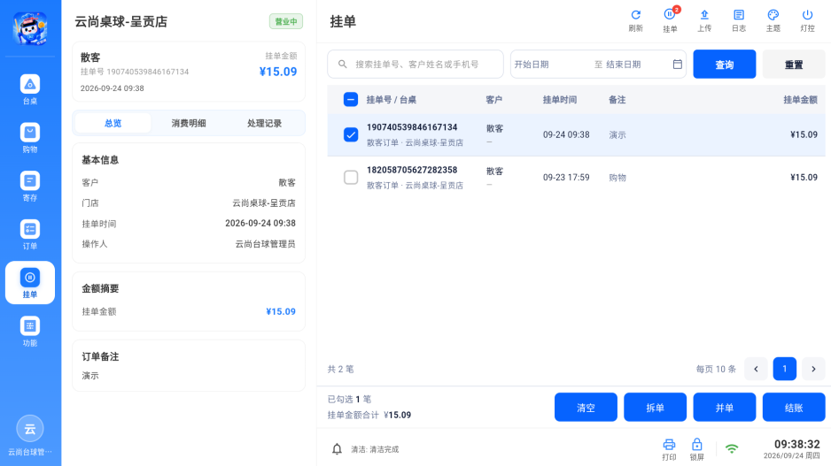Click the 云尚台球管理员 operator value
This screenshot has height=466, width=831.
pos(265,244)
